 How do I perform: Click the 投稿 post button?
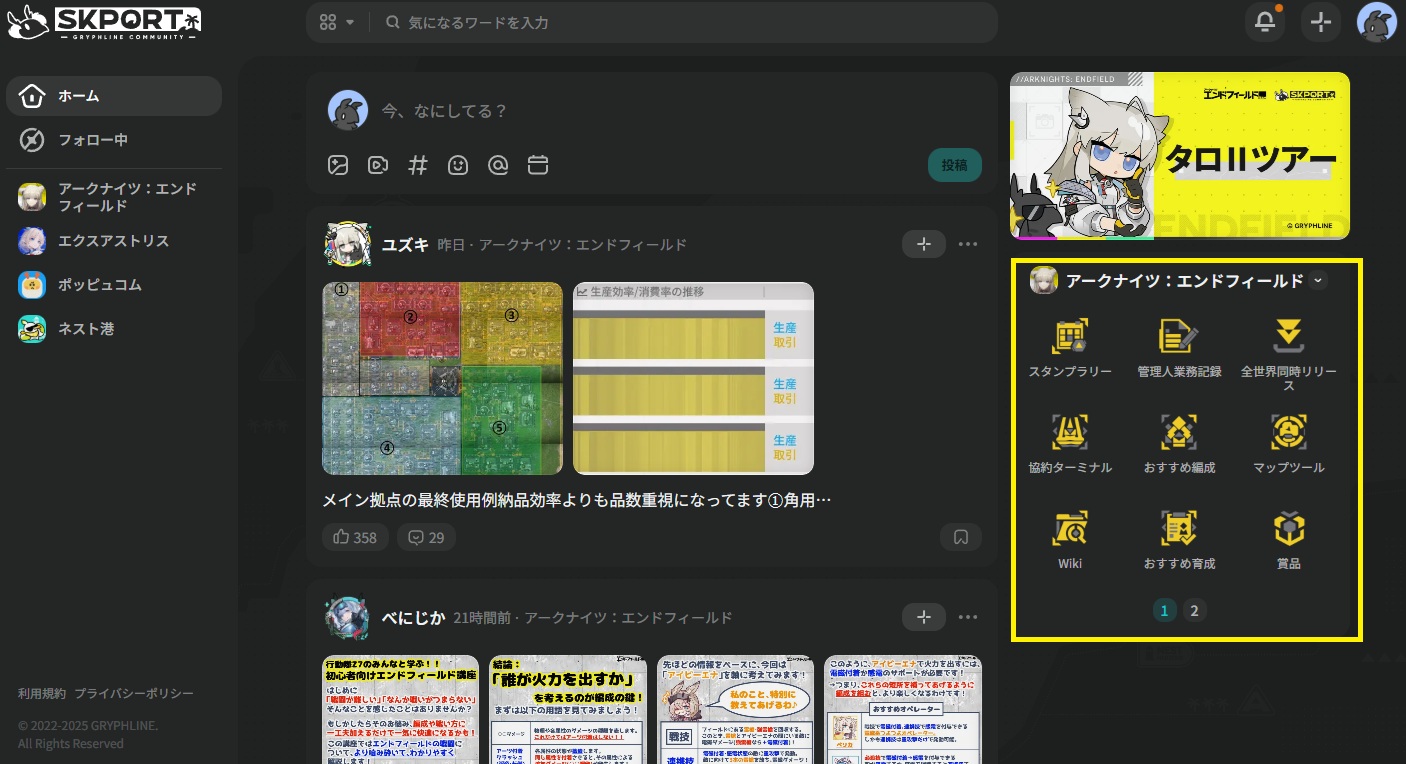(x=954, y=165)
